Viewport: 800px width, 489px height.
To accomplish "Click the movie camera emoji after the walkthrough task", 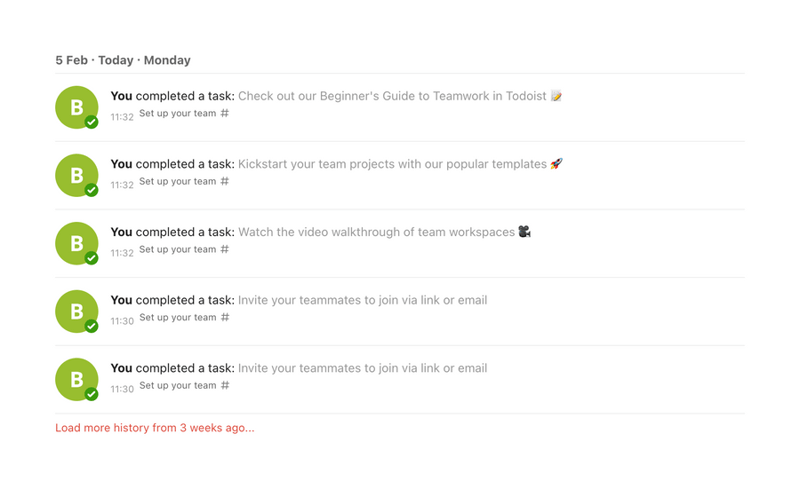I will tap(525, 232).
